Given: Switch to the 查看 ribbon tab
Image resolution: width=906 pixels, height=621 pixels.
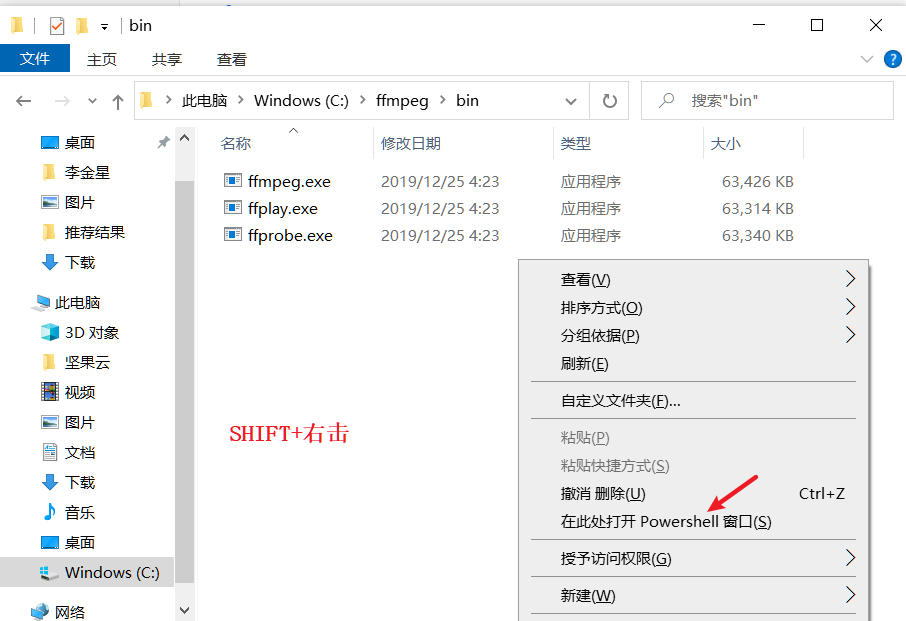Looking at the screenshot, I should 231,60.
